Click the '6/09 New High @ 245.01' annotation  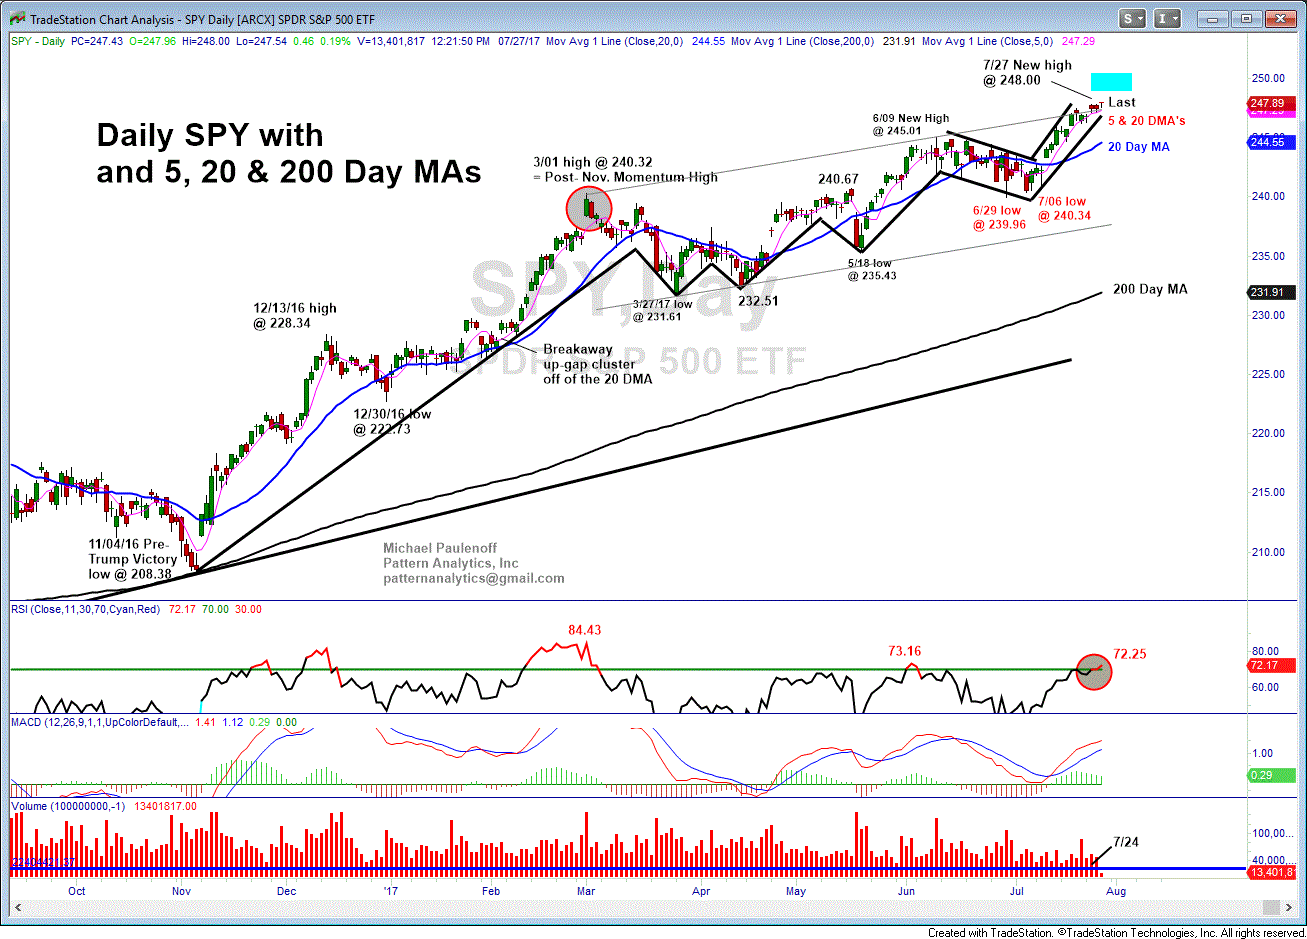(911, 125)
